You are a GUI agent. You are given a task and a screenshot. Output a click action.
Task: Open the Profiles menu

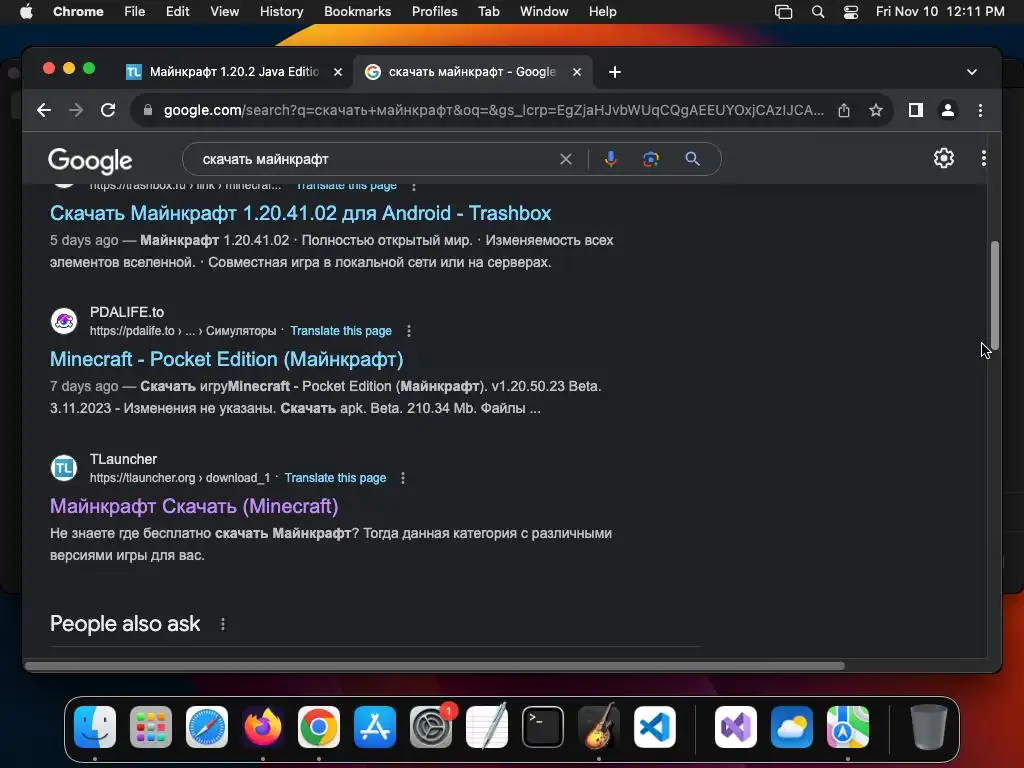click(x=434, y=12)
